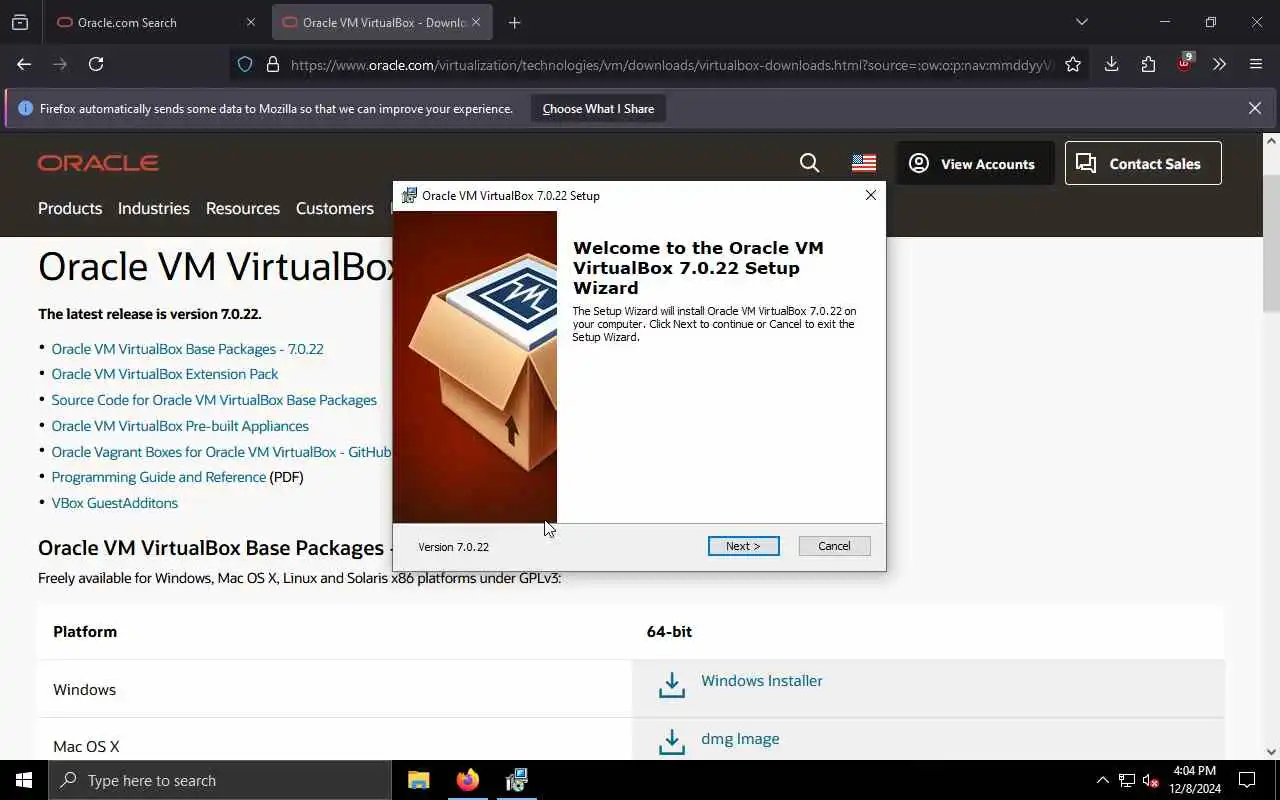
Task: Open network status tray icon
Action: pyautogui.click(x=1126, y=780)
